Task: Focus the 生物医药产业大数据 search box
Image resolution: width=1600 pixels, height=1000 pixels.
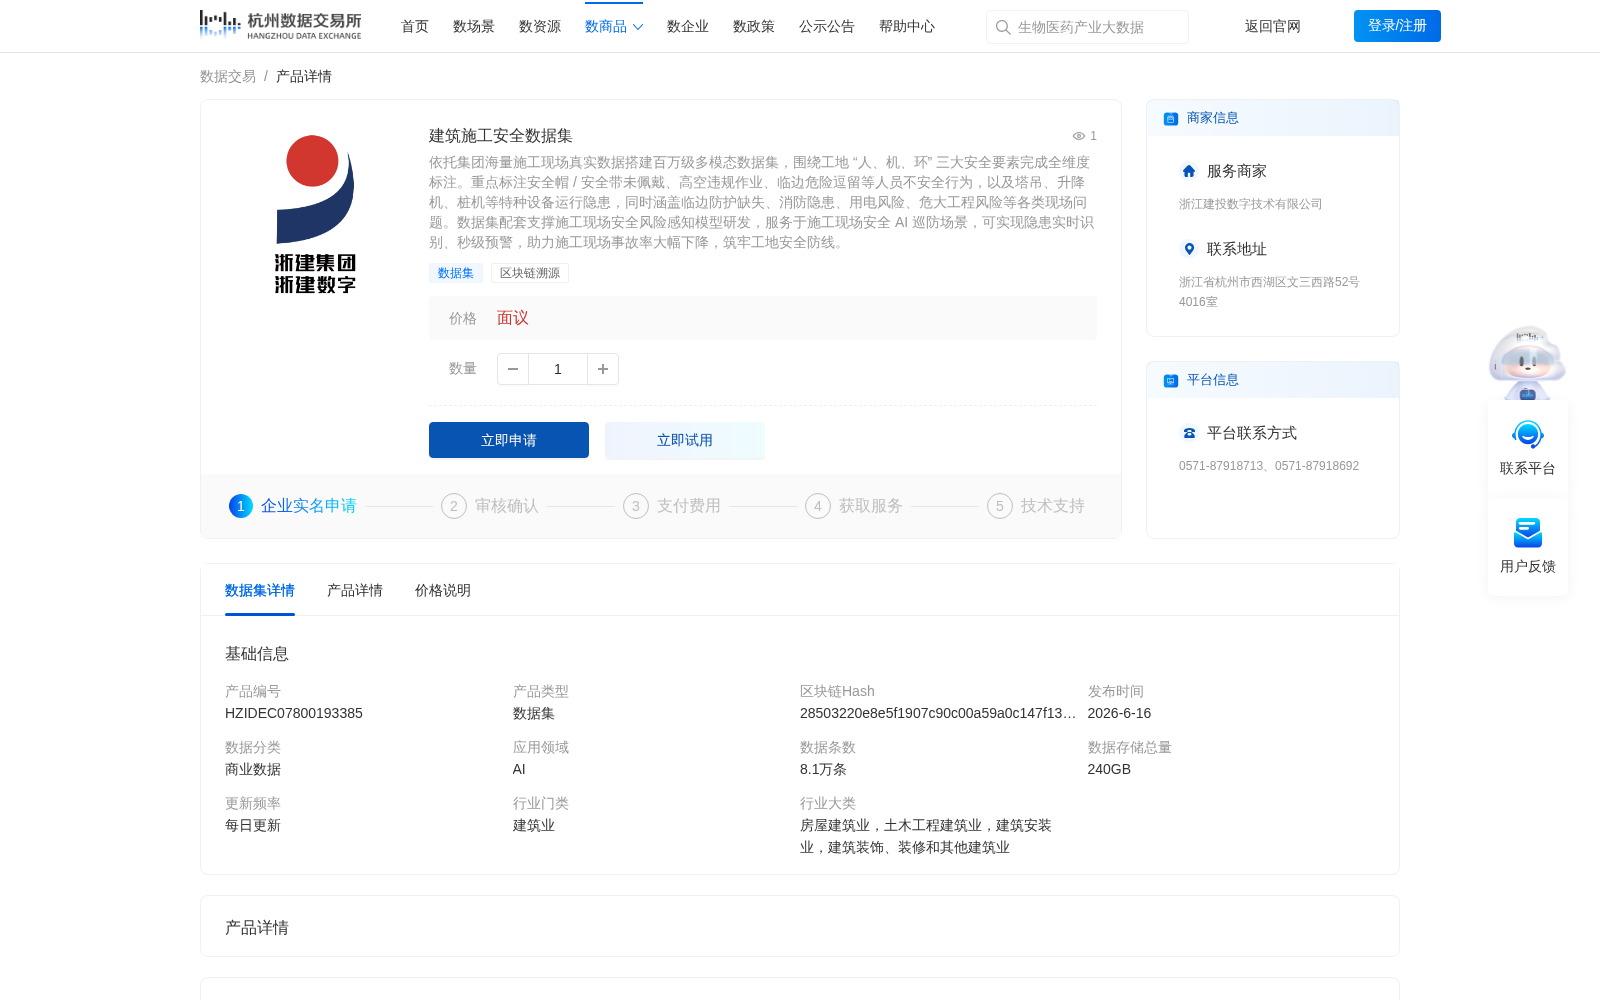Action: pyautogui.click(x=1087, y=27)
